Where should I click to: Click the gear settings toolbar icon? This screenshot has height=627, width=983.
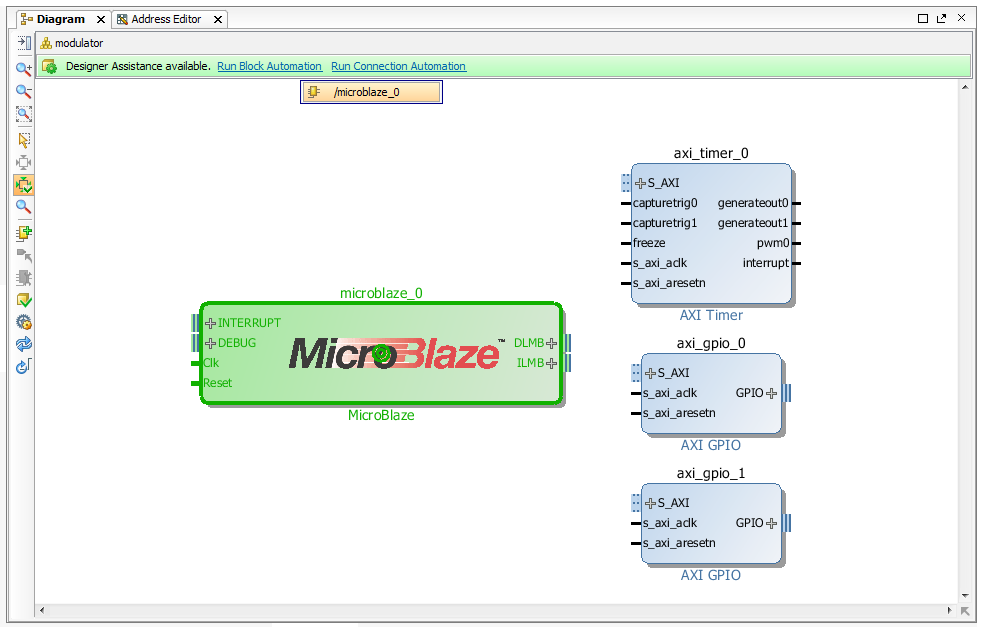(24, 322)
